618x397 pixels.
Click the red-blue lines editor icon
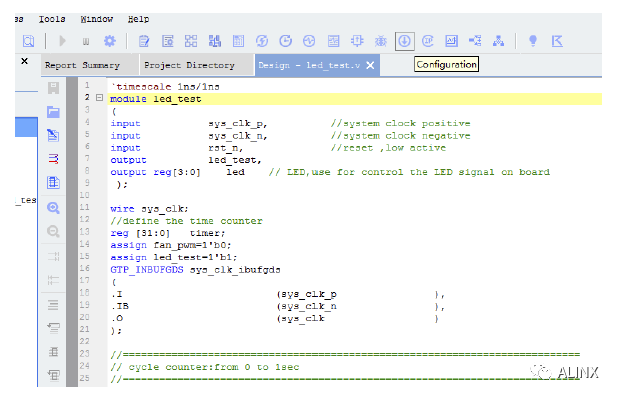click(x=53, y=159)
